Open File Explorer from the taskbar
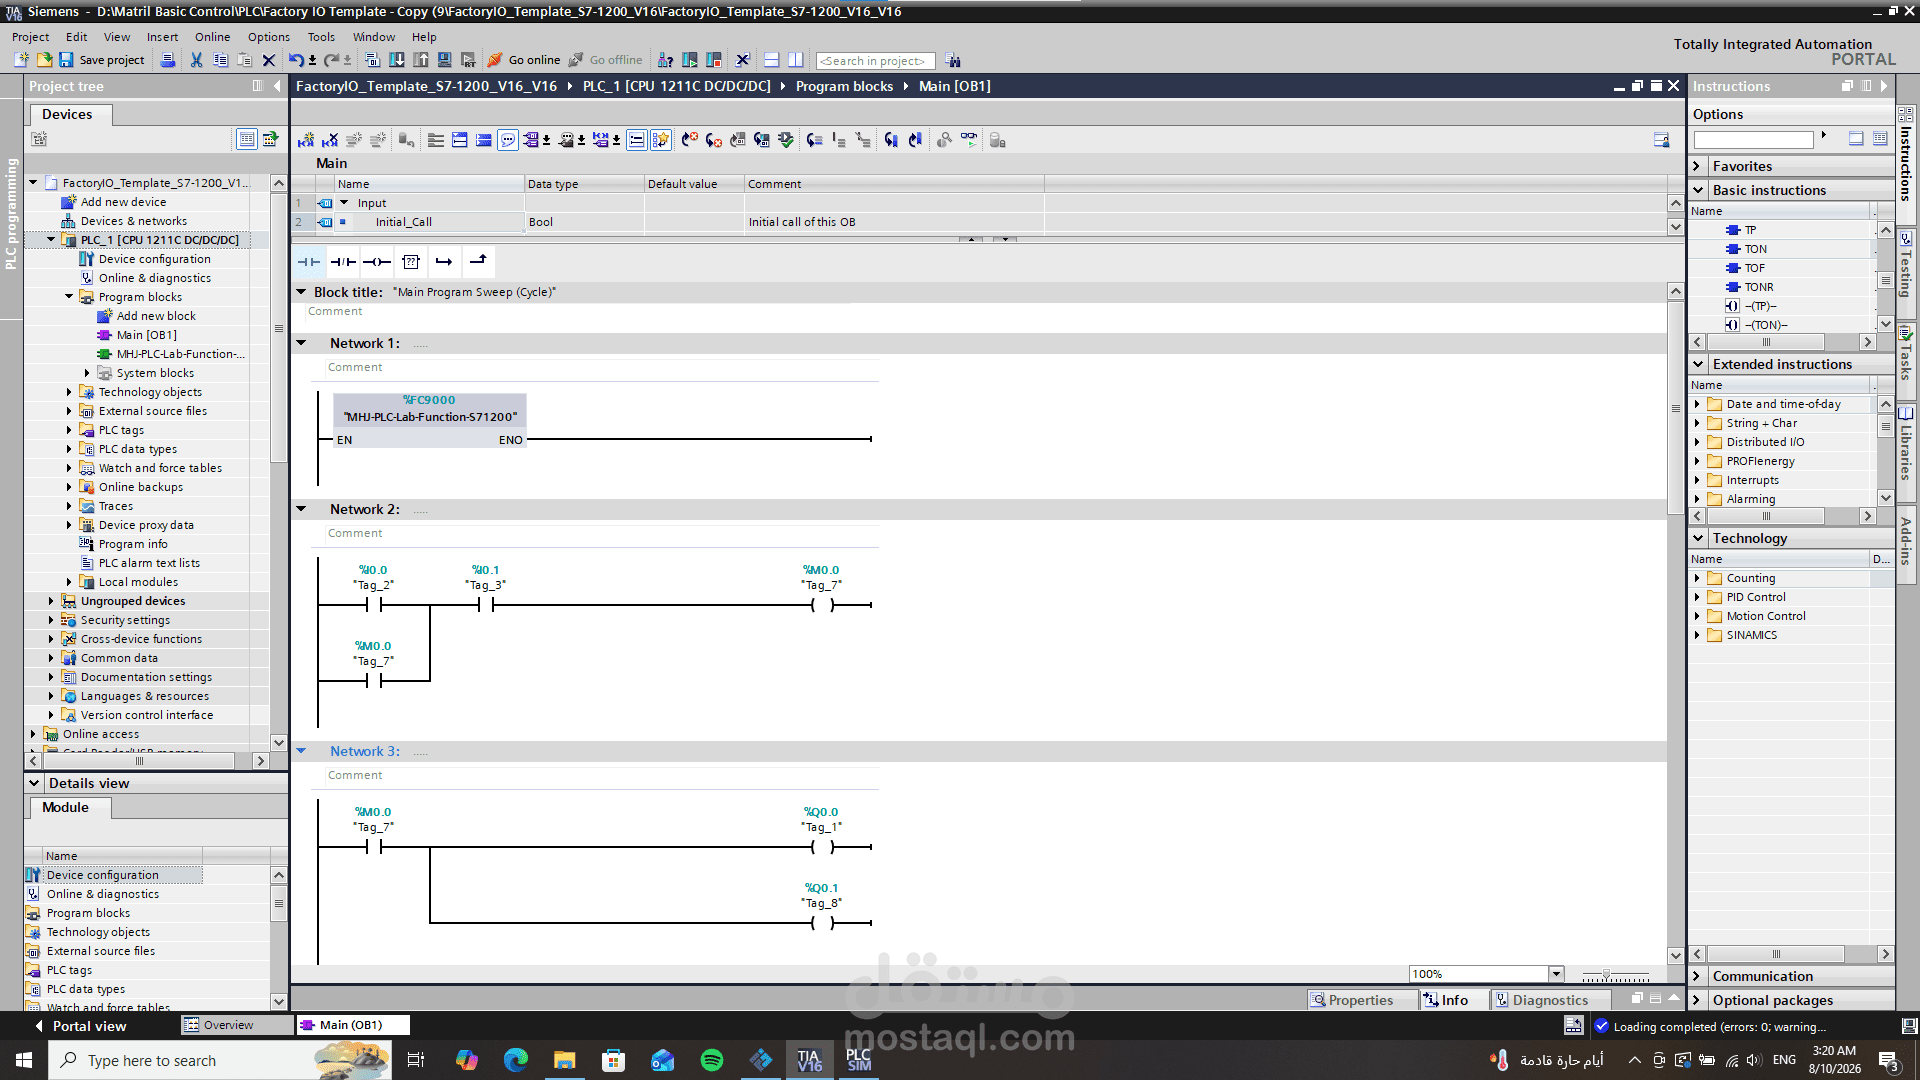 point(565,1060)
